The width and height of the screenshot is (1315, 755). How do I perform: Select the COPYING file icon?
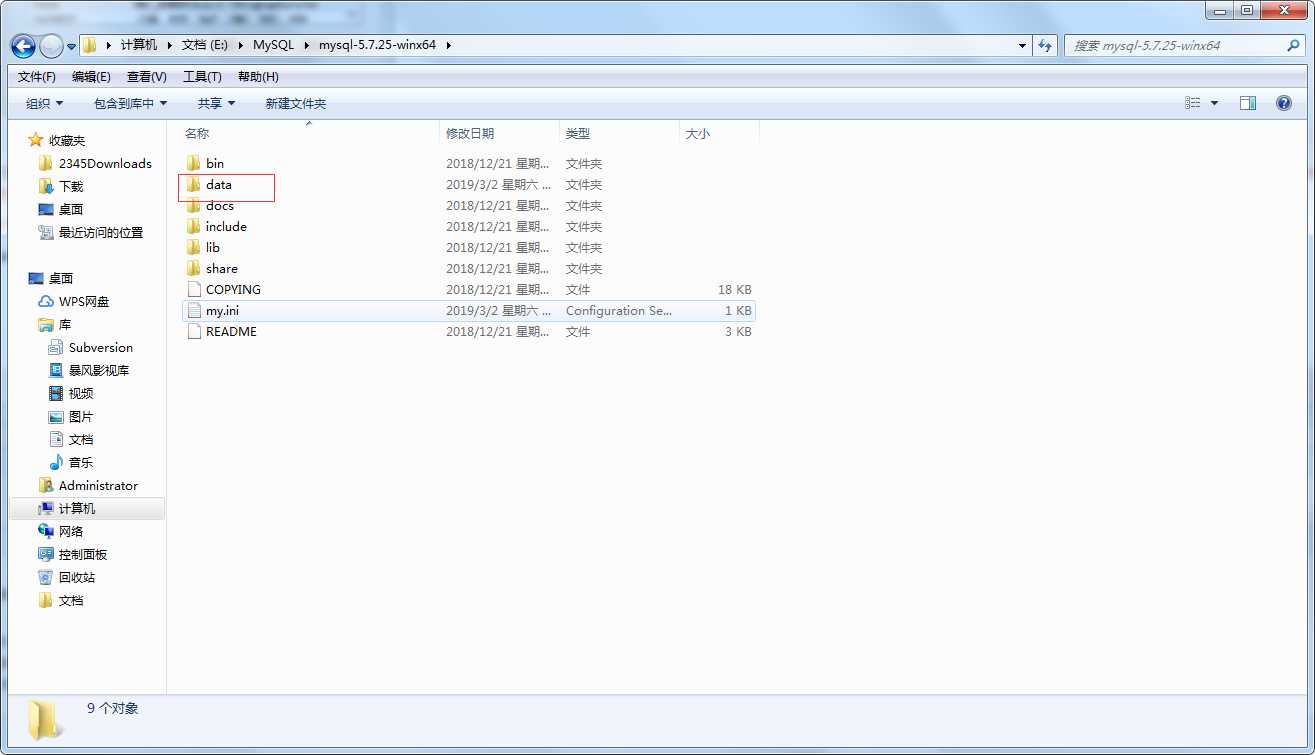click(194, 289)
